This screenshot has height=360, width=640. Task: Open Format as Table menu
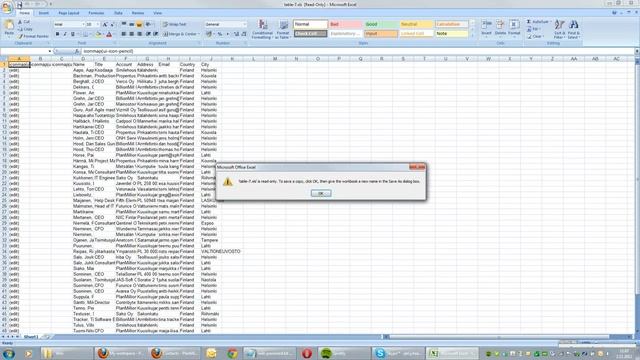[x=283, y=29]
